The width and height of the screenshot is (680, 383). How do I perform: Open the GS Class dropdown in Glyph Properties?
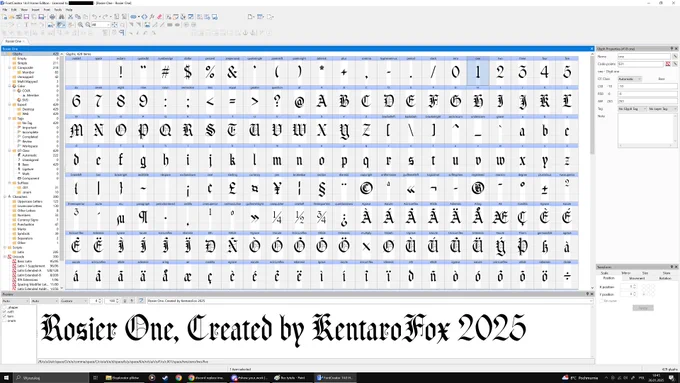click(x=629, y=79)
